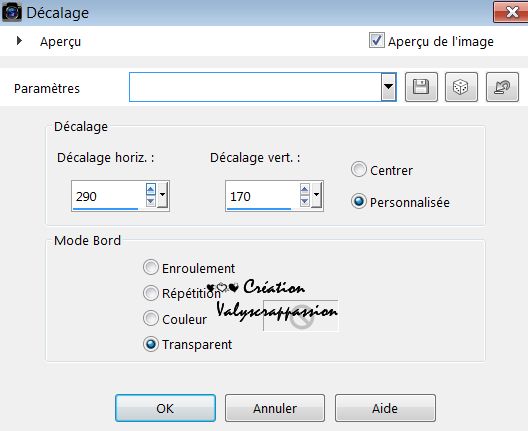Click the reset to default icon
The width and height of the screenshot is (528, 431).
[x=502, y=87]
